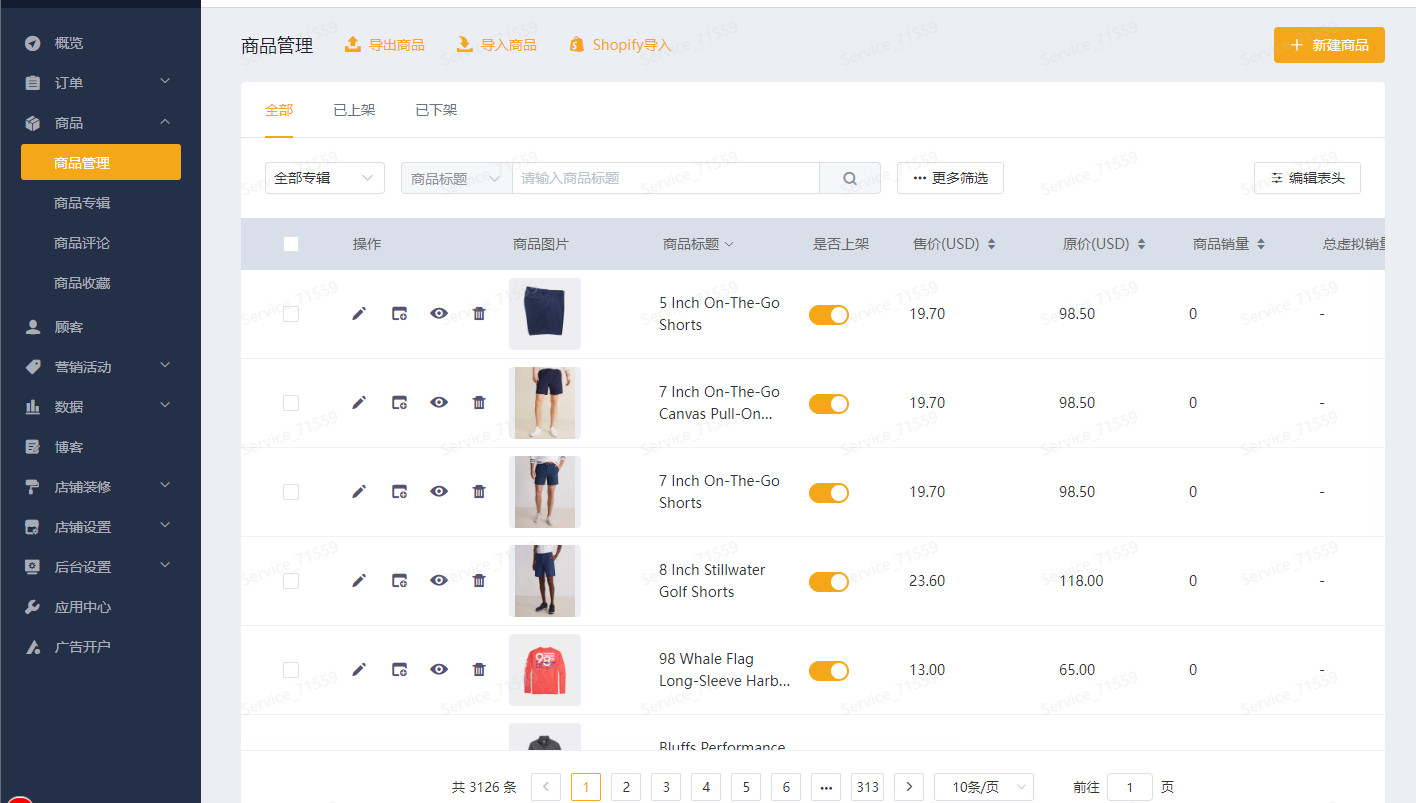Open the 10条/页 page size dropdown
Viewport: 1416px width, 803px height.
tap(983, 787)
